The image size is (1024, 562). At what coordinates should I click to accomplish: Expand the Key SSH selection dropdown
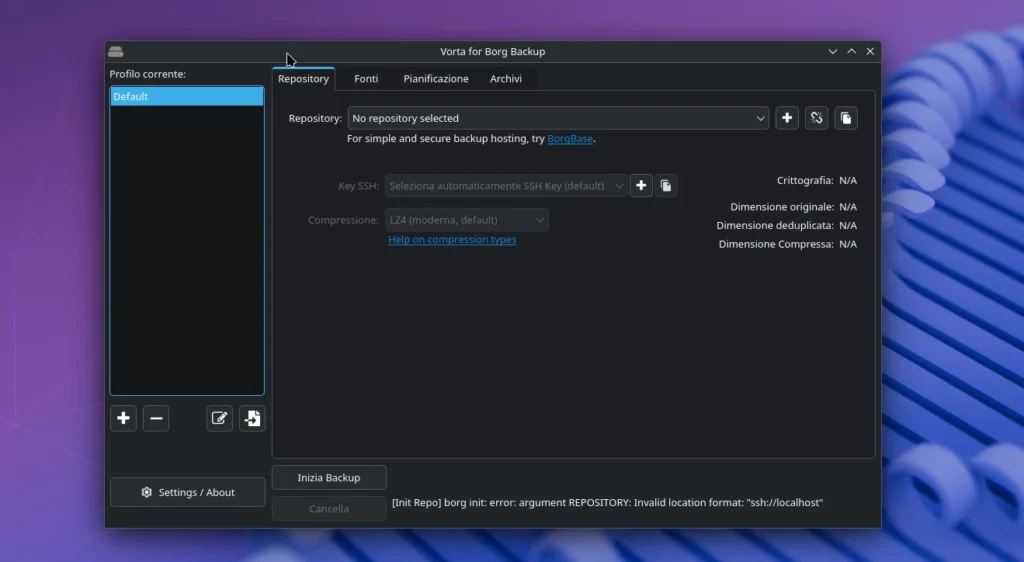pyautogui.click(x=506, y=185)
